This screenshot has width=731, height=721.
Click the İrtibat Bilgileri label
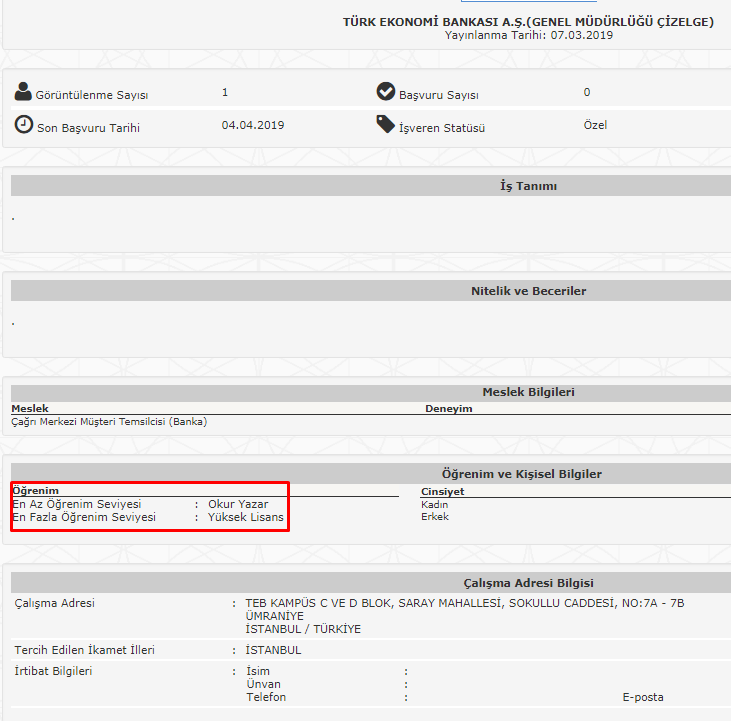(53, 671)
